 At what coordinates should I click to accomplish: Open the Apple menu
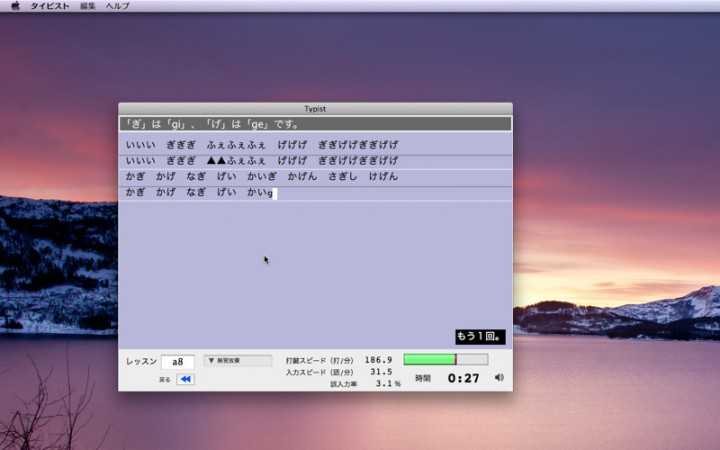pos(15,6)
